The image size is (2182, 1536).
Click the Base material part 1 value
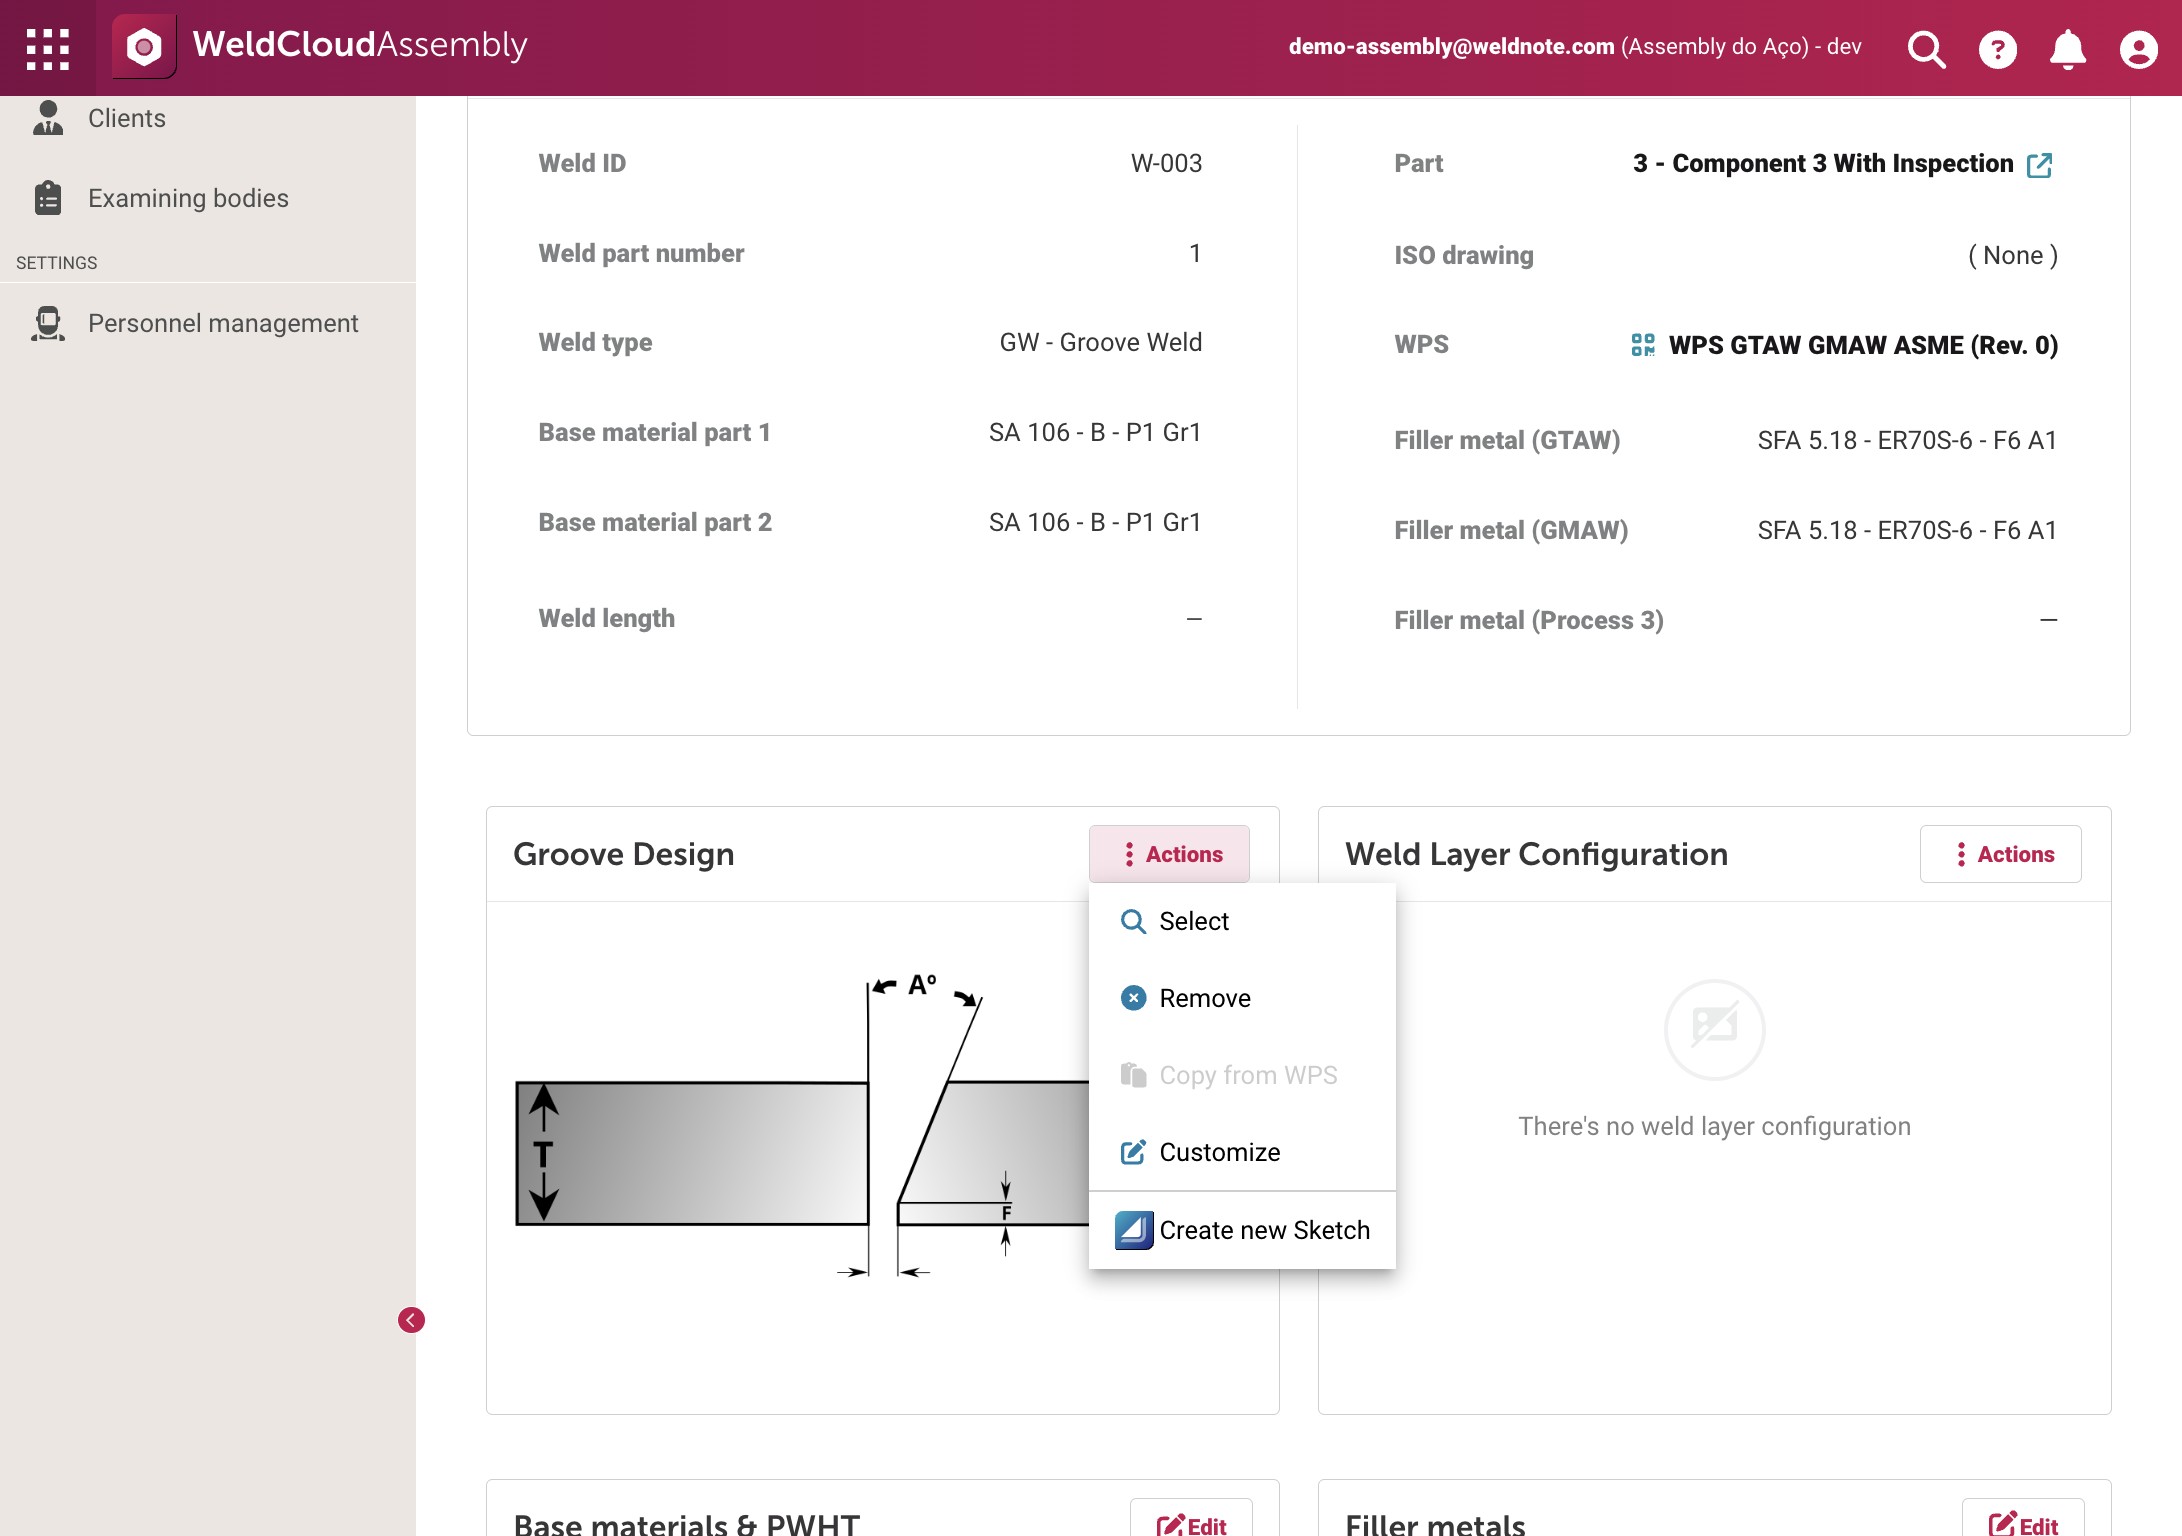(x=1095, y=432)
